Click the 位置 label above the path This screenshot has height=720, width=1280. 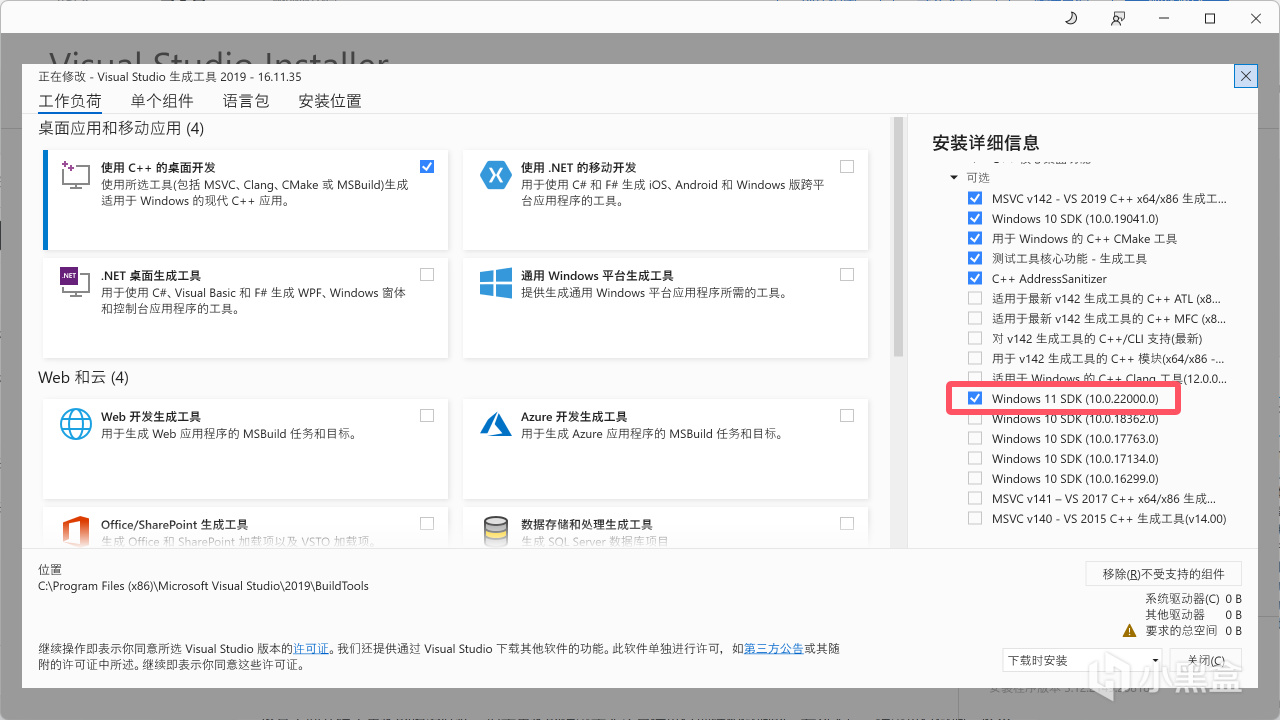coord(50,568)
